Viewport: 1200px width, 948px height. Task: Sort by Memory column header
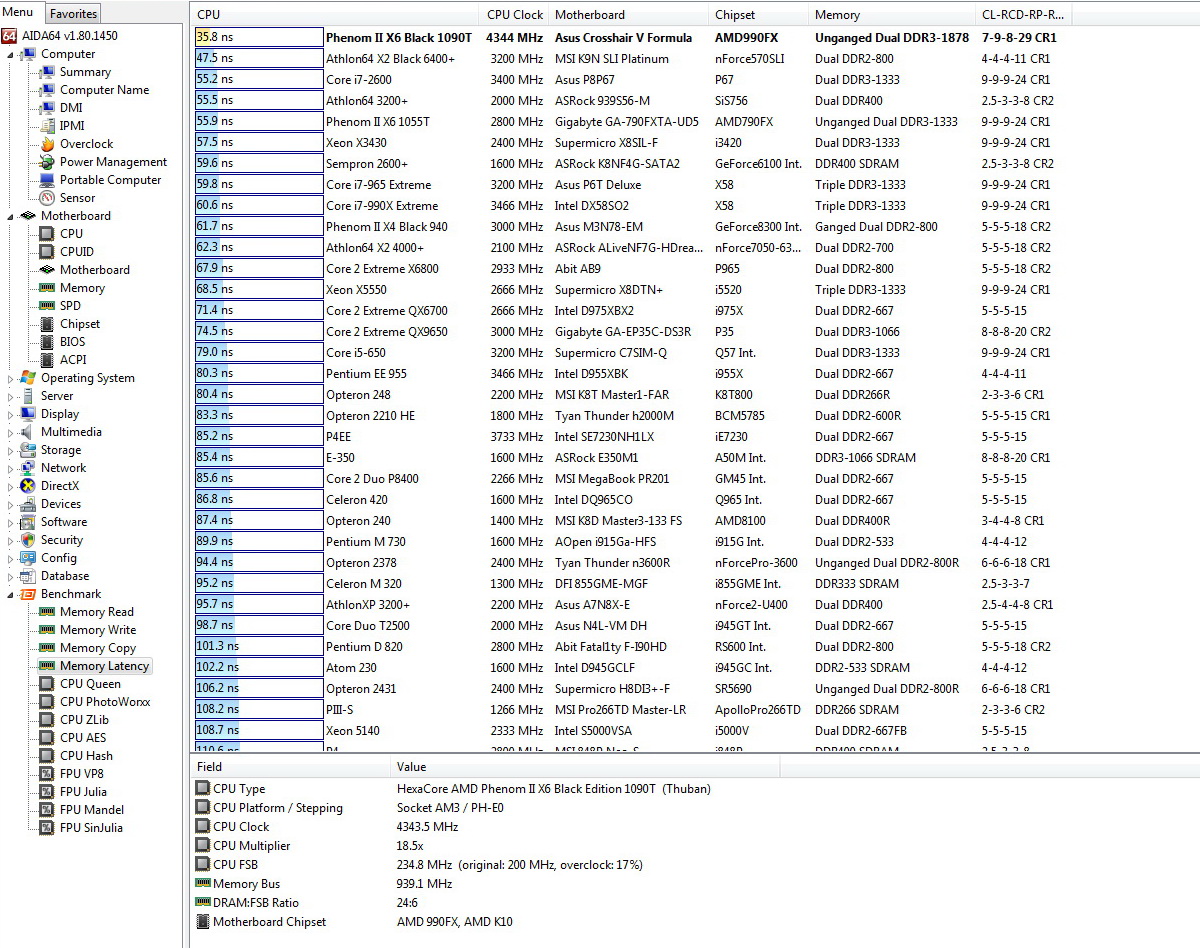[x=892, y=15]
